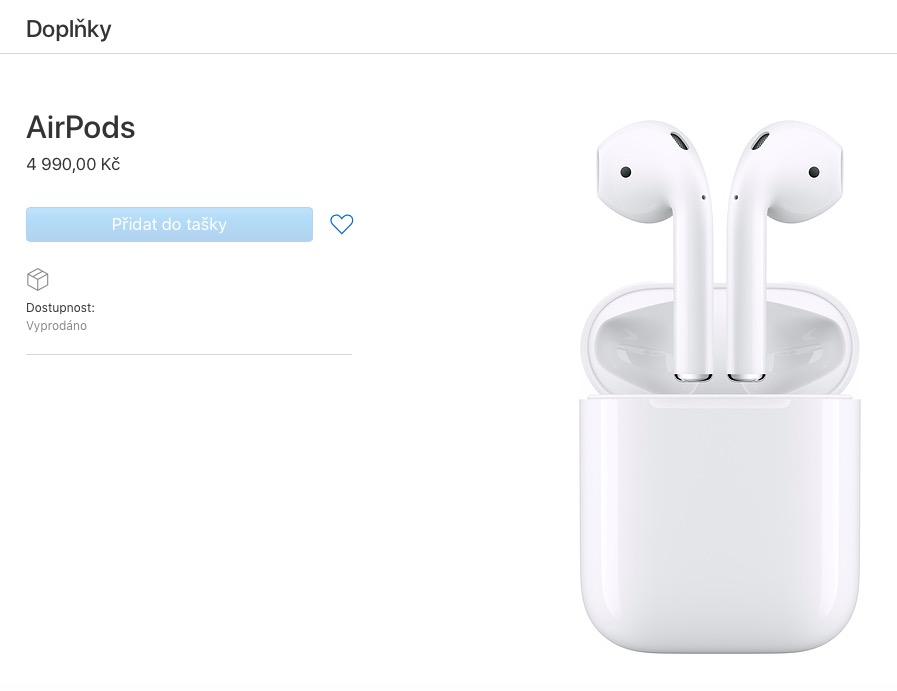Click the metallic tip of left AirPod stem
The image size is (897, 691).
693,377
